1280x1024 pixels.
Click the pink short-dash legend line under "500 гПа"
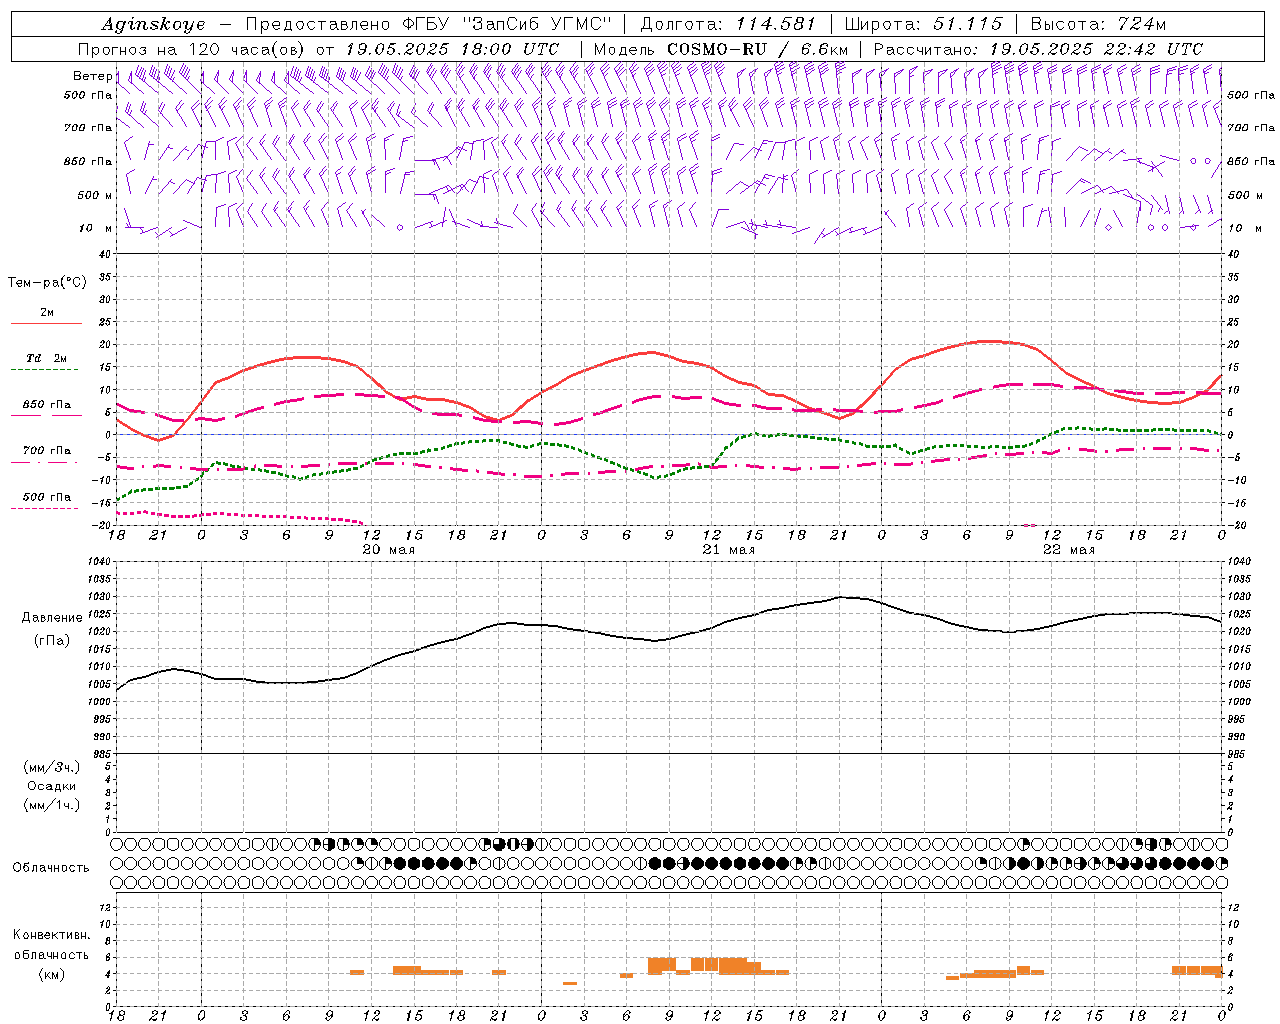click(x=46, y=508)
